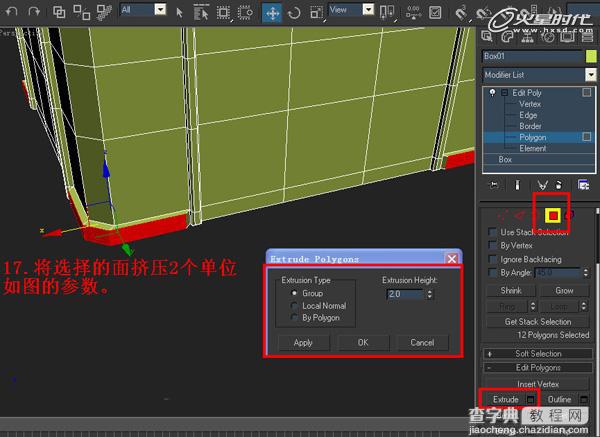Open the Extrude settings box
600x437 pixels.
[x=531, y=399]
